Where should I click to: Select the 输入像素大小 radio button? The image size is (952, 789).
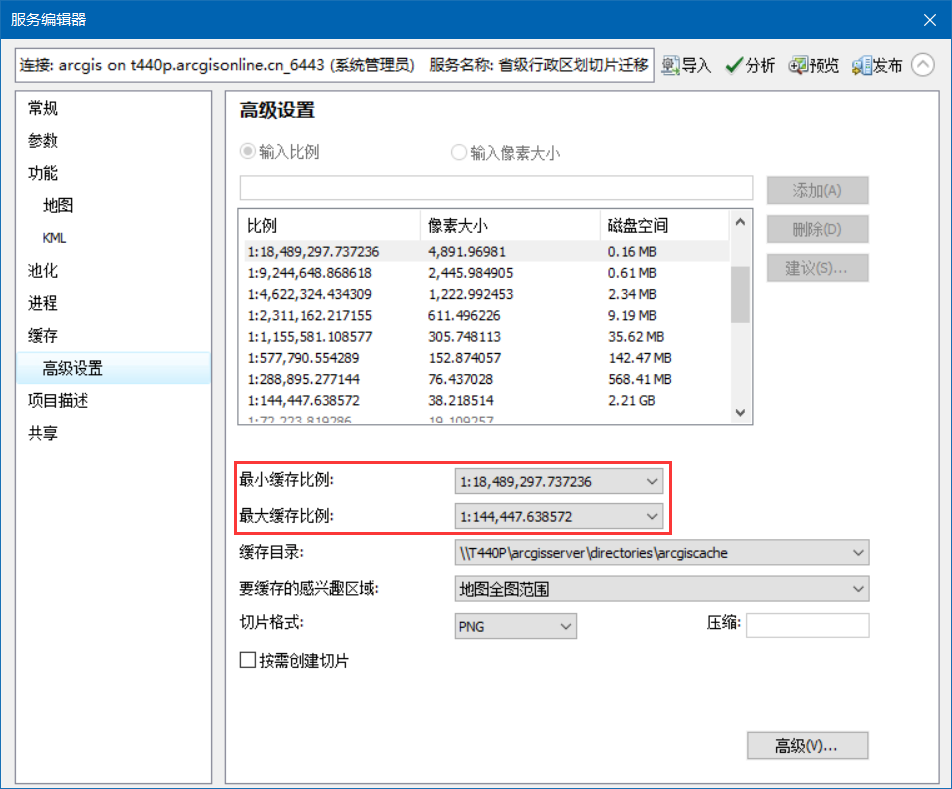tap(458, 152)
